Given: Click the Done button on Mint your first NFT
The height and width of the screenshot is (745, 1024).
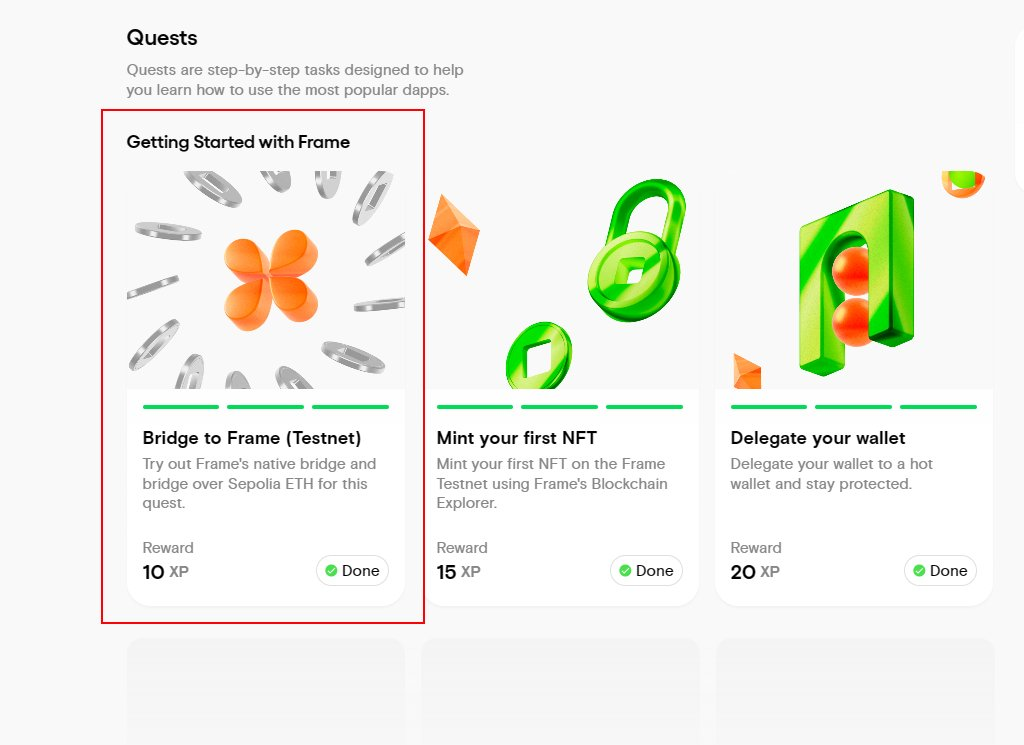Looking at the screenshot, I should click(x=646, y=571).
